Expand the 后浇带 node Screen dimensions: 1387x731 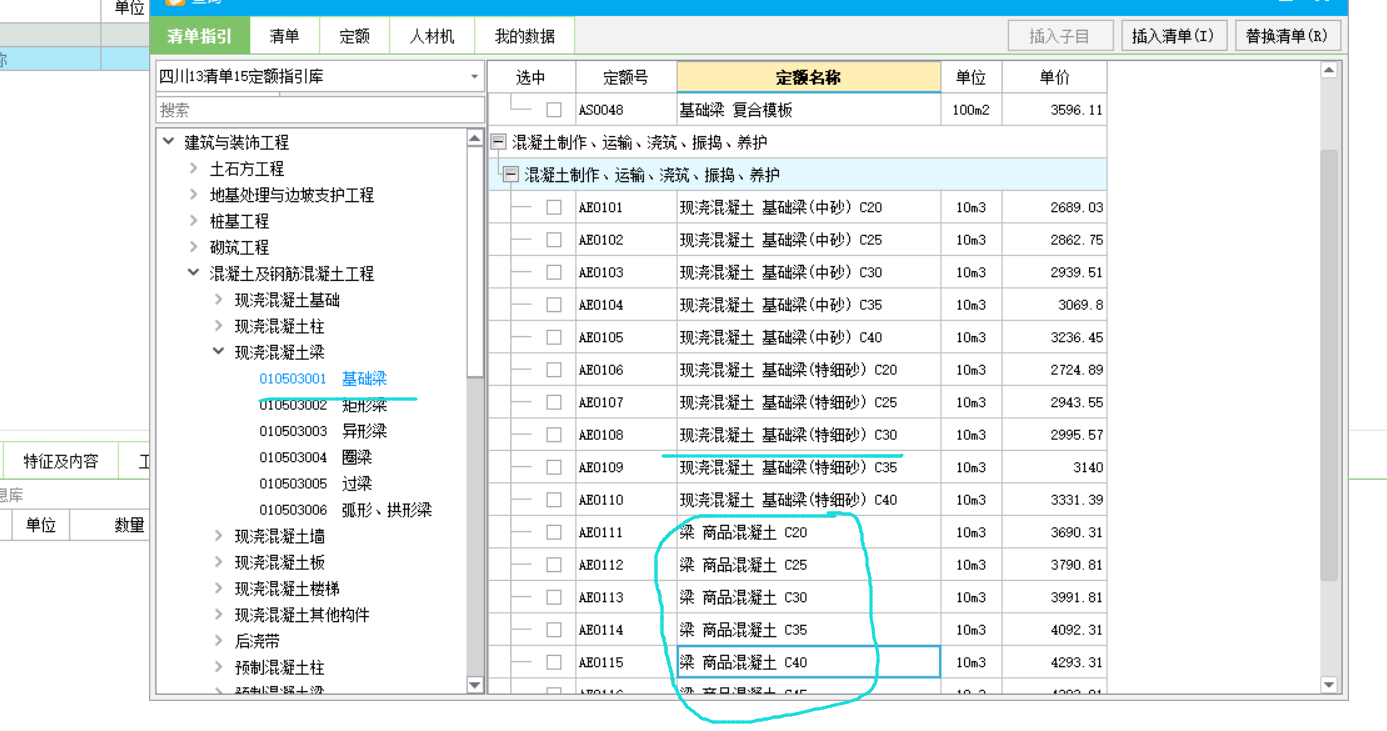[x=219, y=641]
